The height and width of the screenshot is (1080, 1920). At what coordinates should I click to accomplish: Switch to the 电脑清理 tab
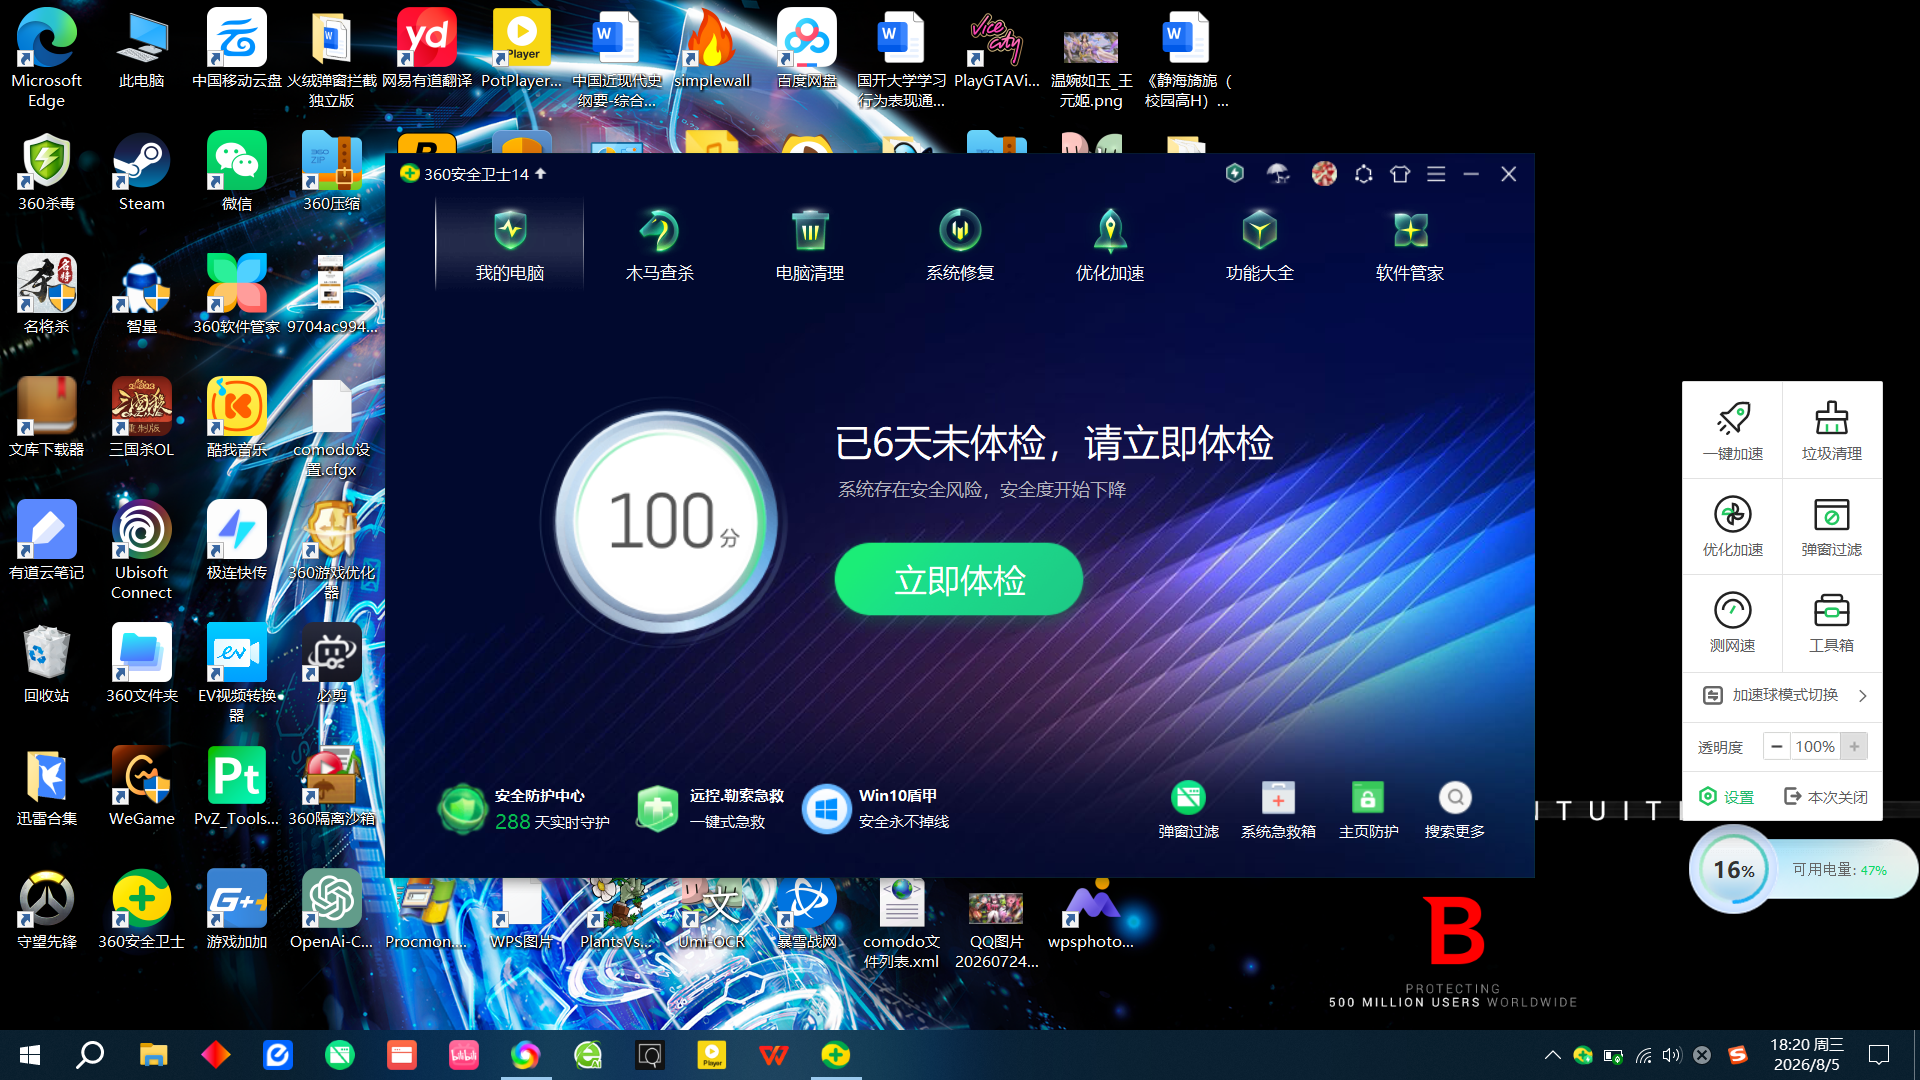pyautogui.click(x=810, y=245)
